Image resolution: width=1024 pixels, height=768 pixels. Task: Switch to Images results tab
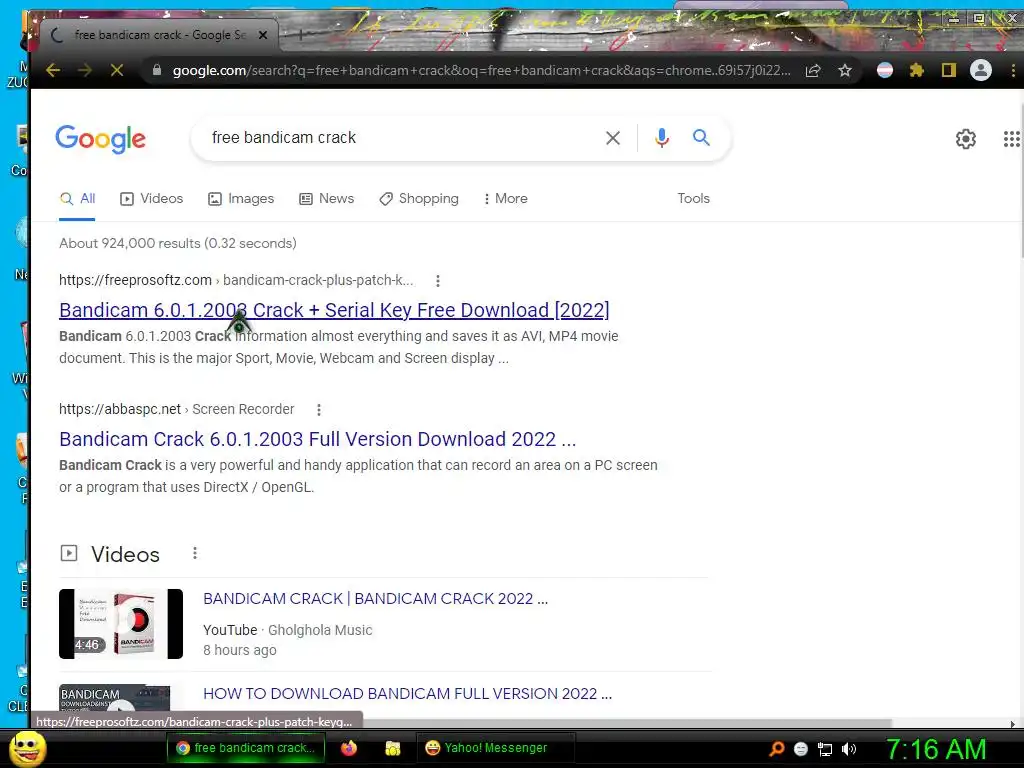[x=241, y=199]
